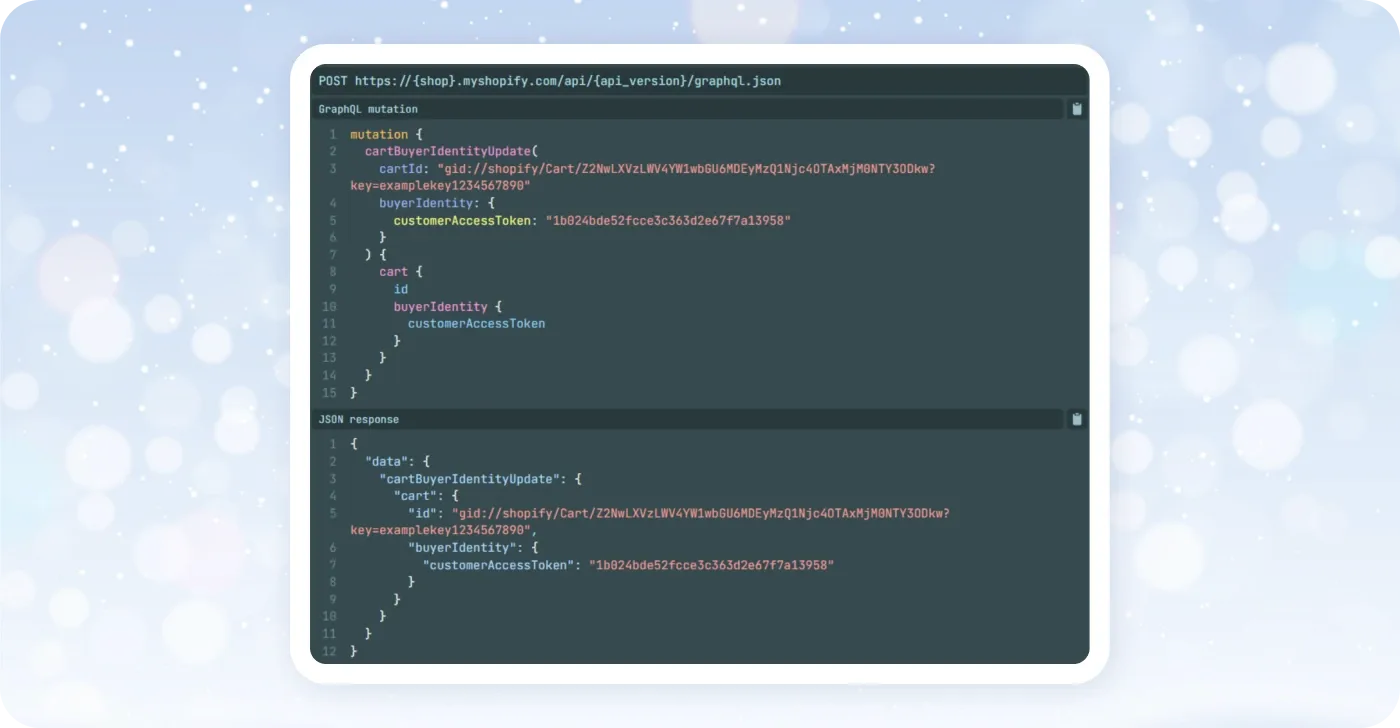Click buyerIdentity argument on mutation line 4

coord(419,203)
